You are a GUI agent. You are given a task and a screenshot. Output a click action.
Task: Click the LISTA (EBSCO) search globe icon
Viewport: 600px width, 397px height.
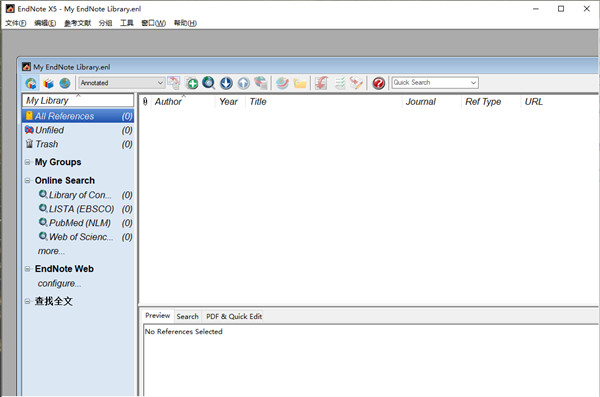point(43,208)
